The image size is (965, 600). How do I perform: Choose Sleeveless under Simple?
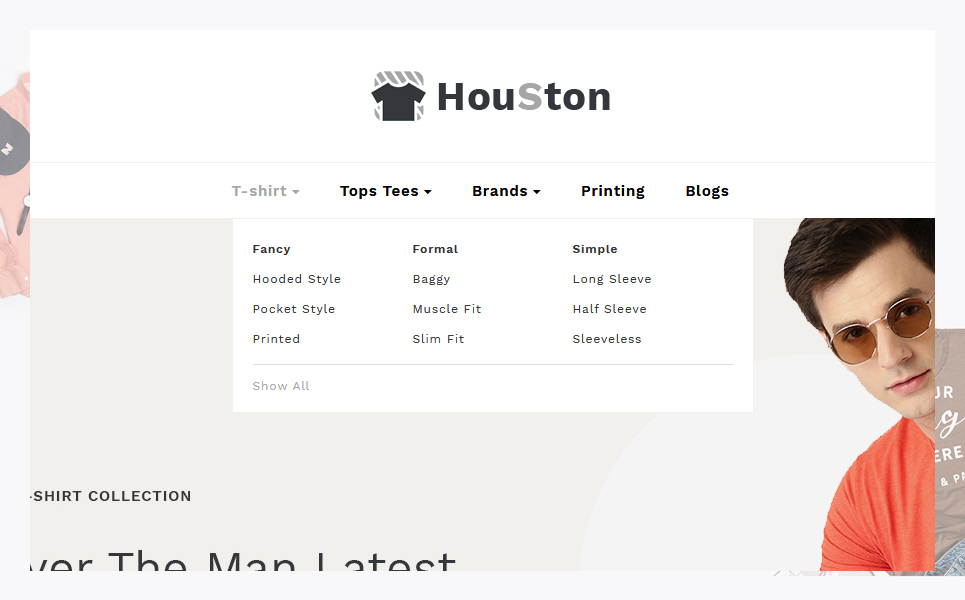click(607, 339)
